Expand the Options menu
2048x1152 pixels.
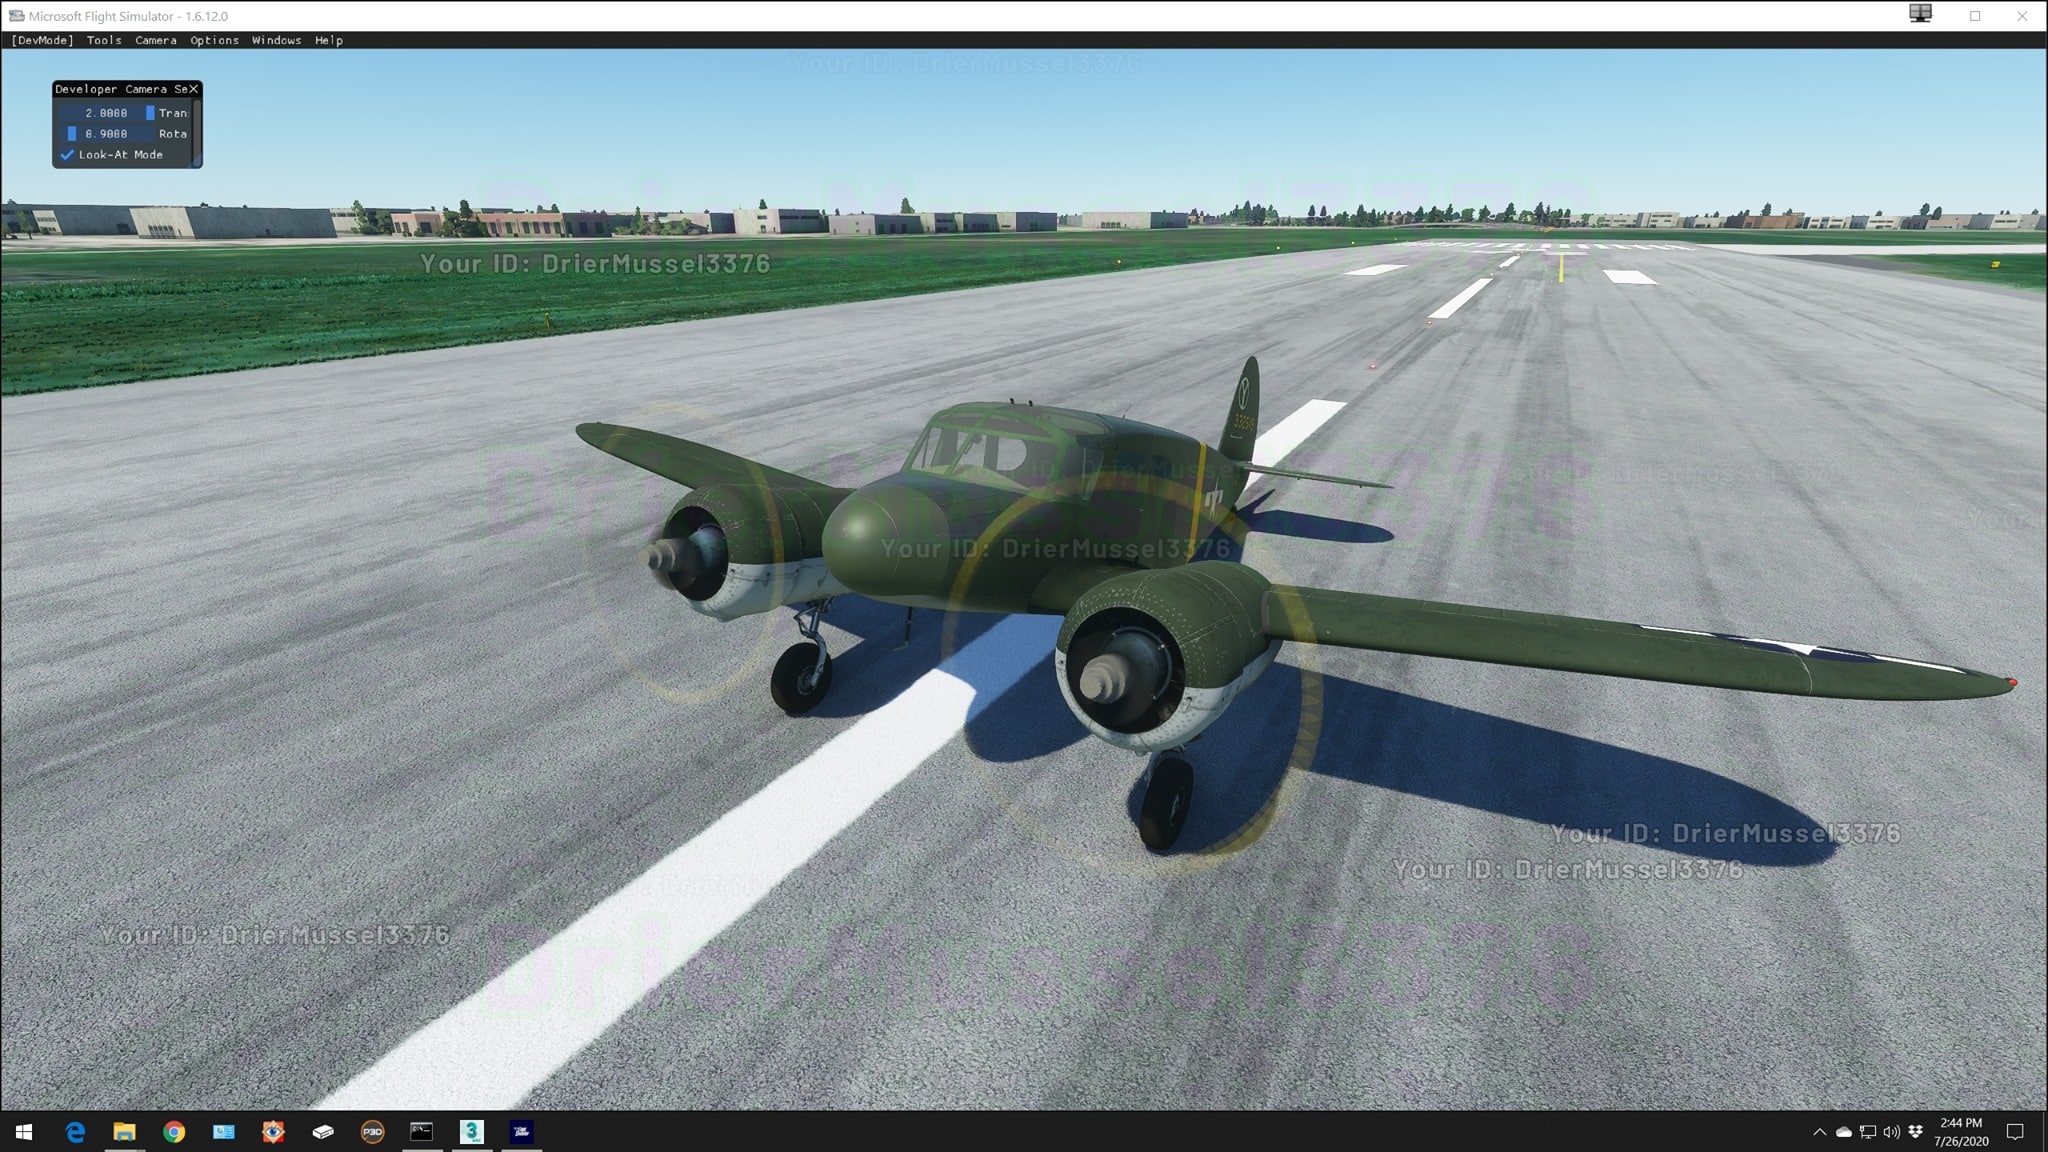[x=214, y=40]
